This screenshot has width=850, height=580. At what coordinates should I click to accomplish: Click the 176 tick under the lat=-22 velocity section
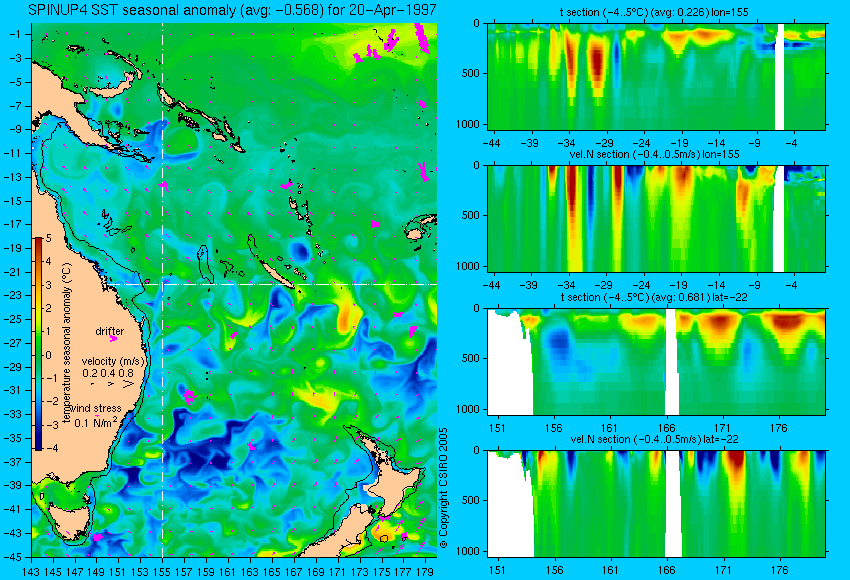(x=779, y=570)
